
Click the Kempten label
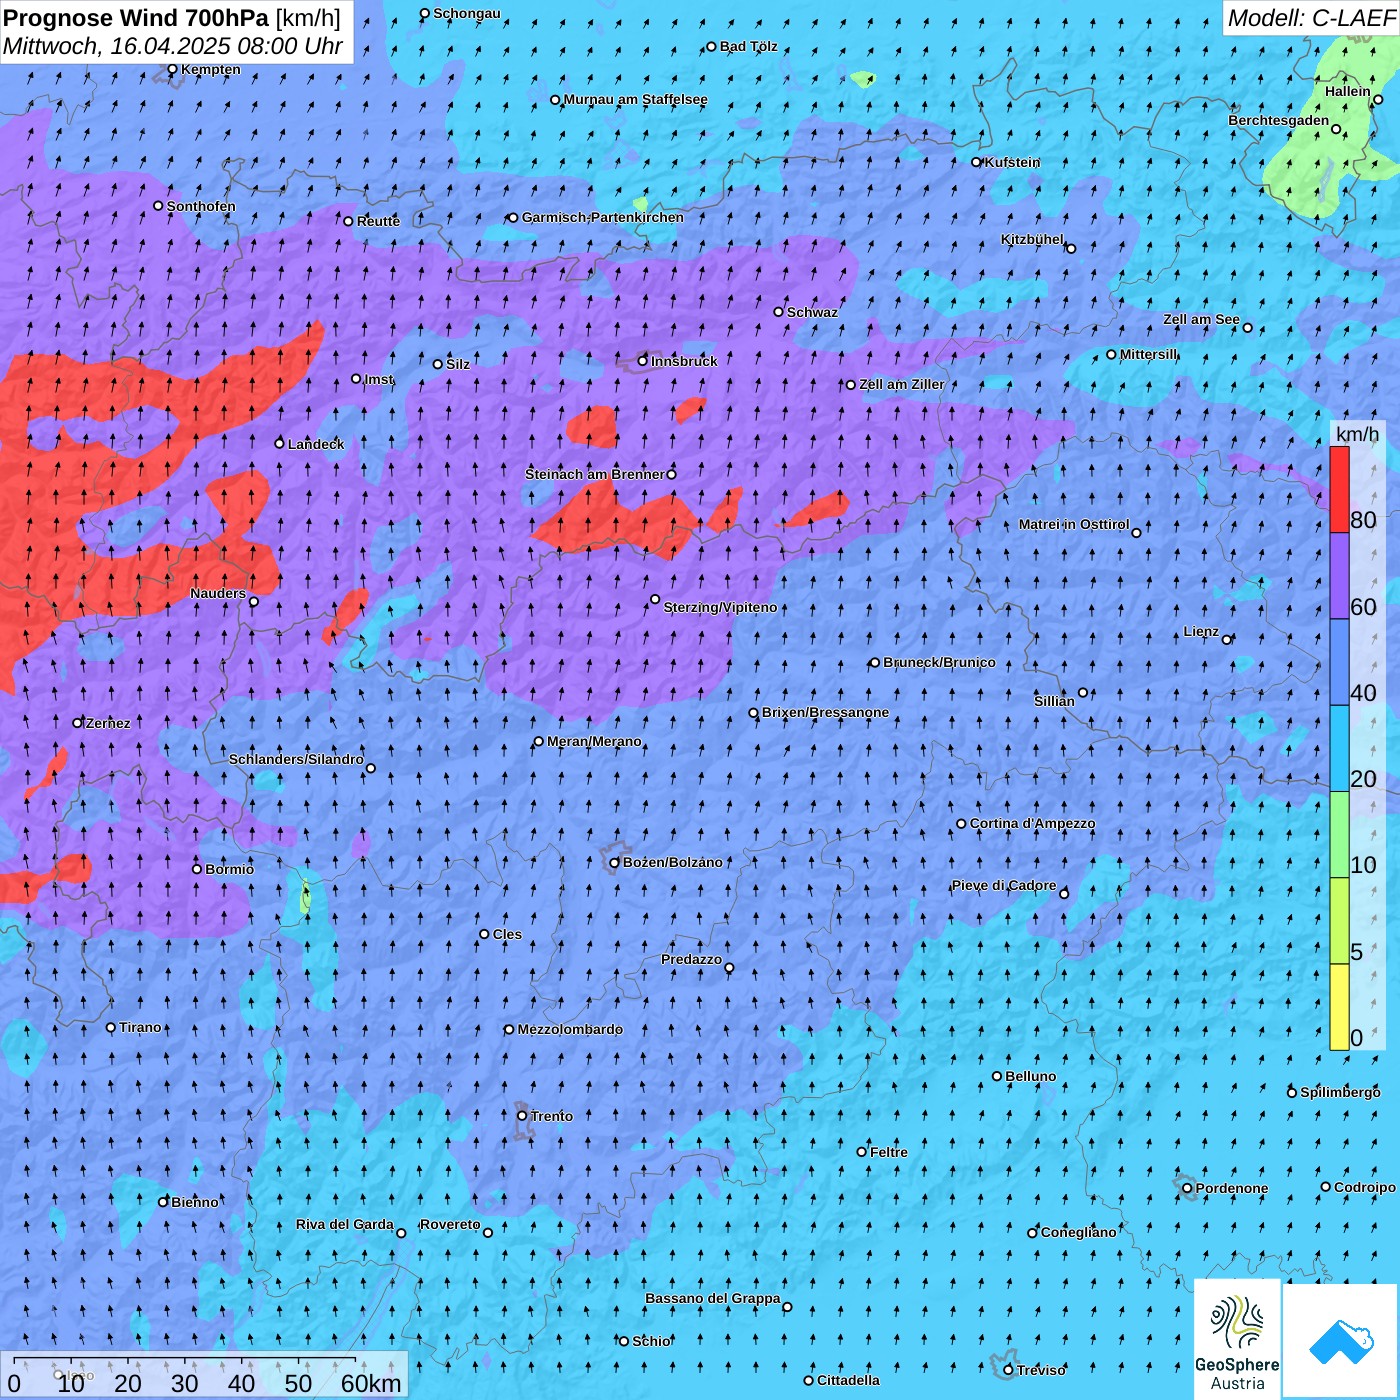pyautogui.click(x=210, y=69)
